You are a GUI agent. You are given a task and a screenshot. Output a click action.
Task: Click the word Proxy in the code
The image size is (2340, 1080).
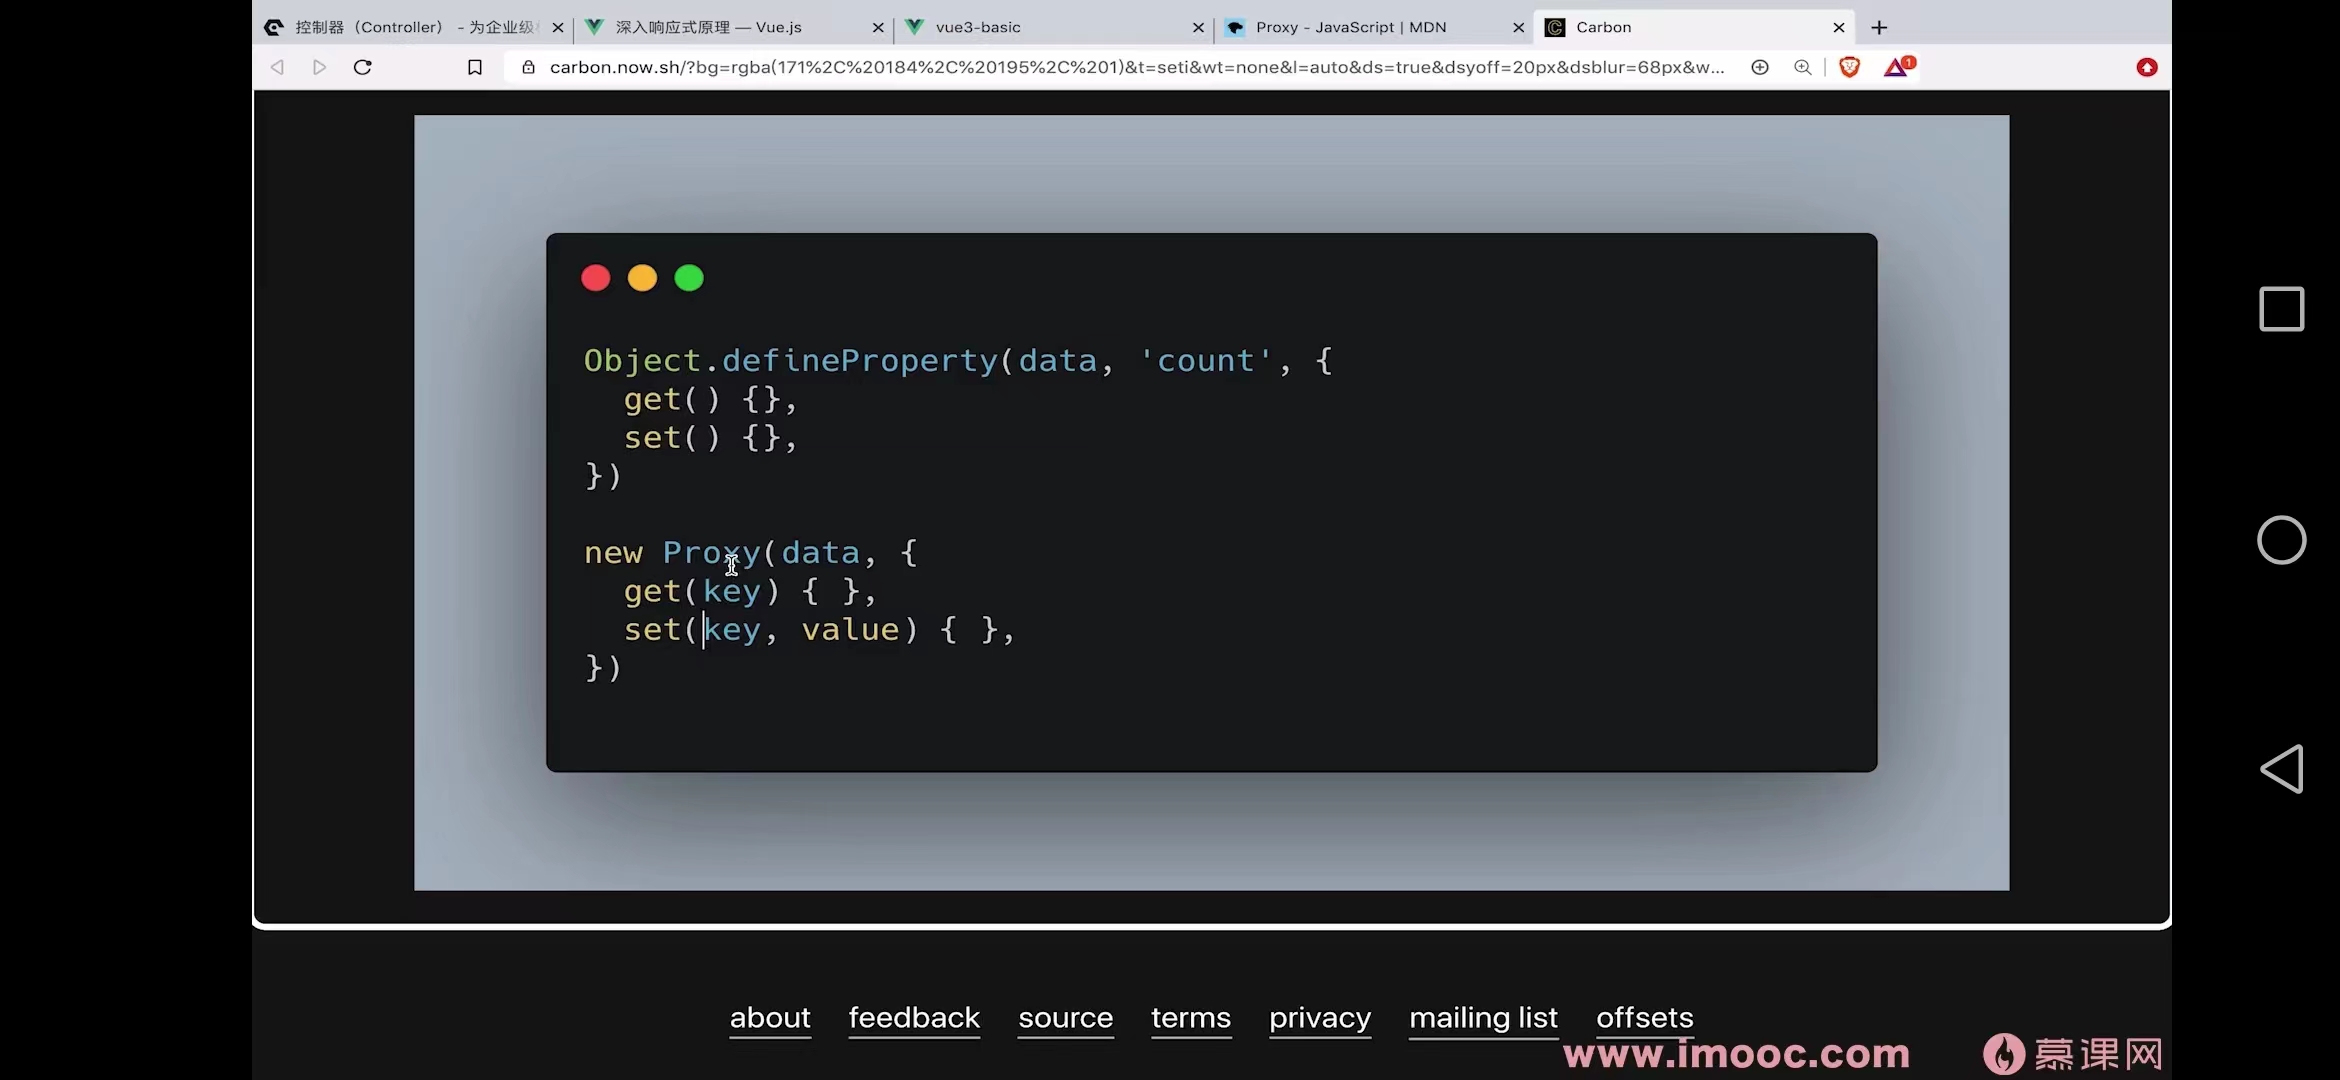coord(710,552)
